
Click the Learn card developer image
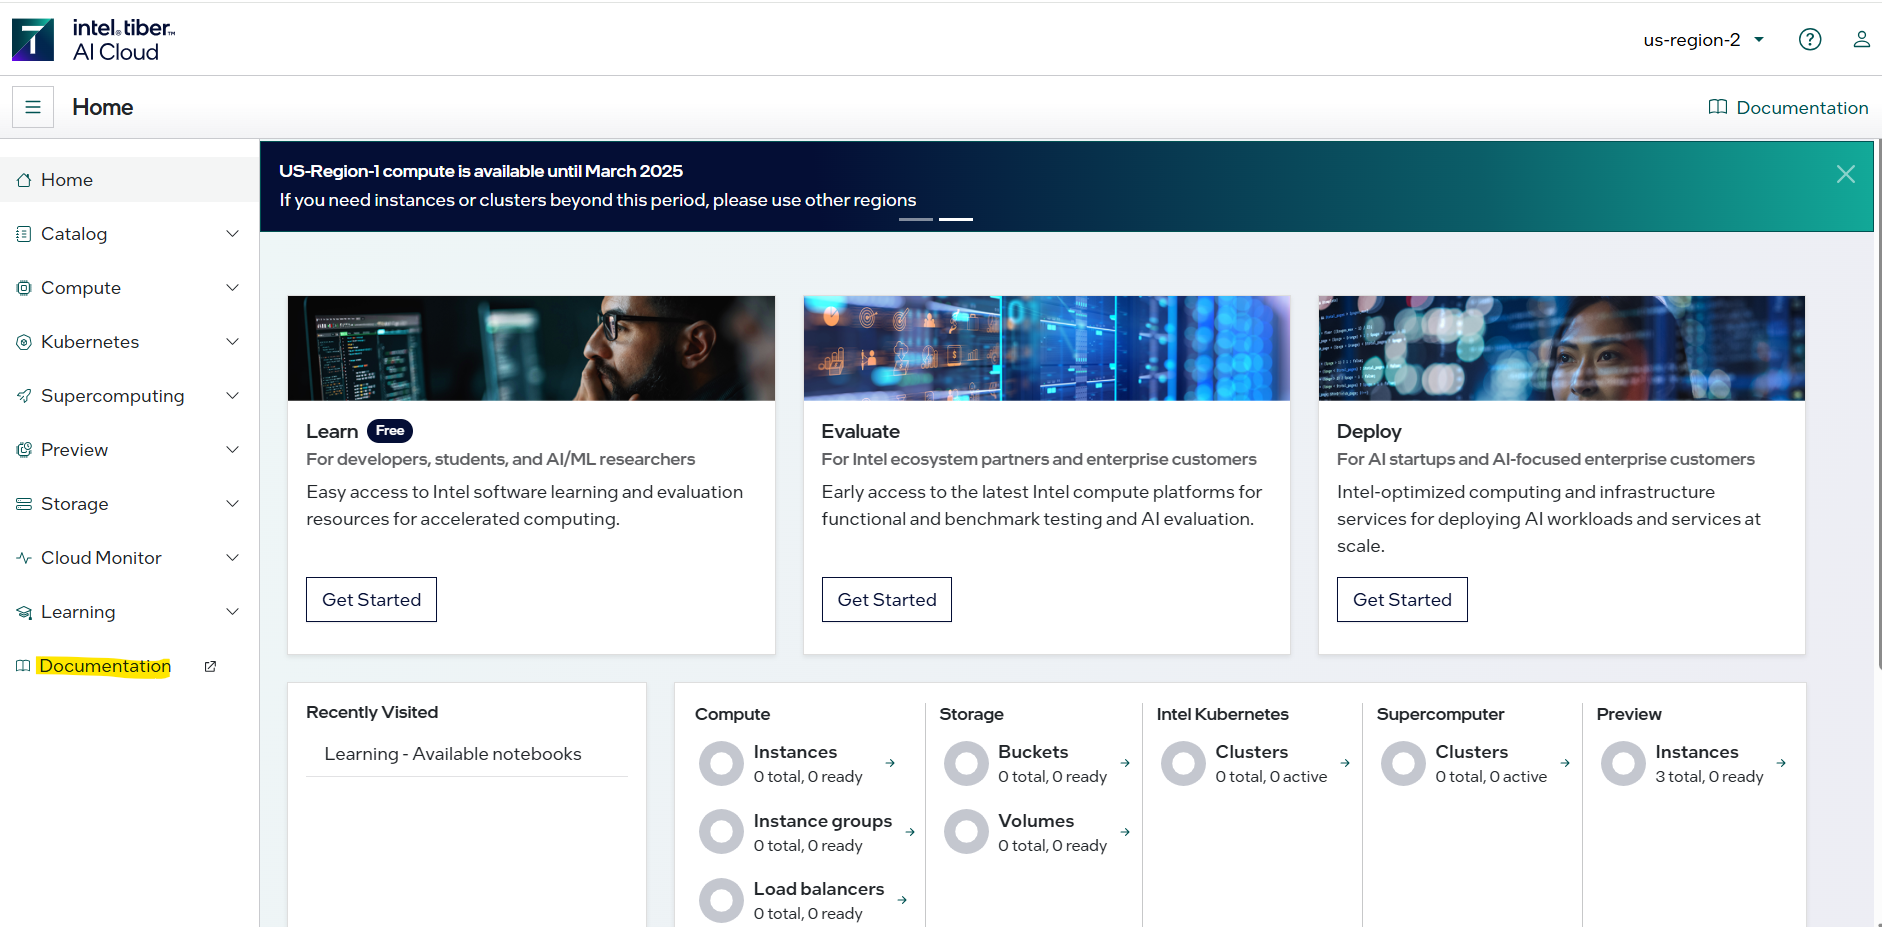[x=531, y=348]
